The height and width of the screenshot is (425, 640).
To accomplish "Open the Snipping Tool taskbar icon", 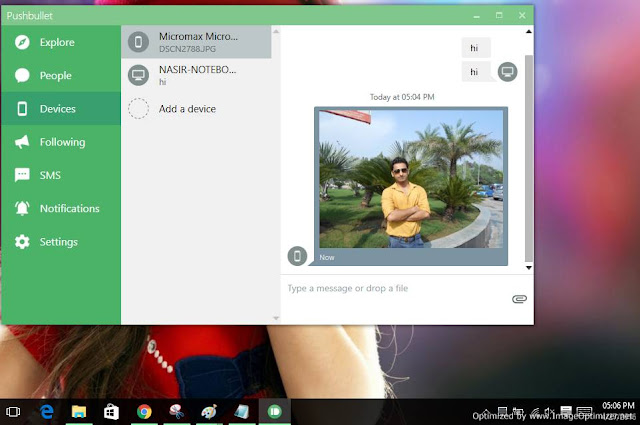I will tap(176, 412).
